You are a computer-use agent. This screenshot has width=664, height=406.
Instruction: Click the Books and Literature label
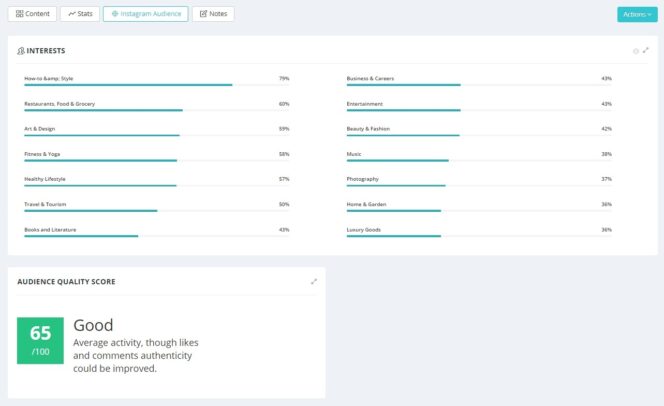[50, 229]
